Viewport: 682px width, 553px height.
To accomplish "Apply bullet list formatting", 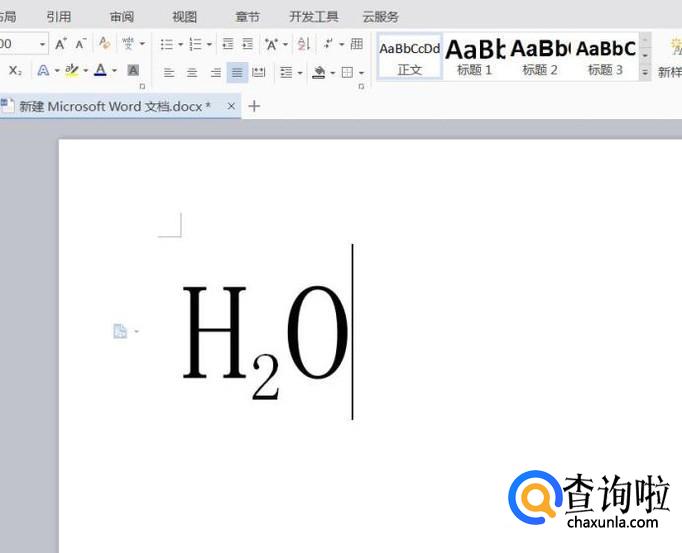I will (167, 44).
